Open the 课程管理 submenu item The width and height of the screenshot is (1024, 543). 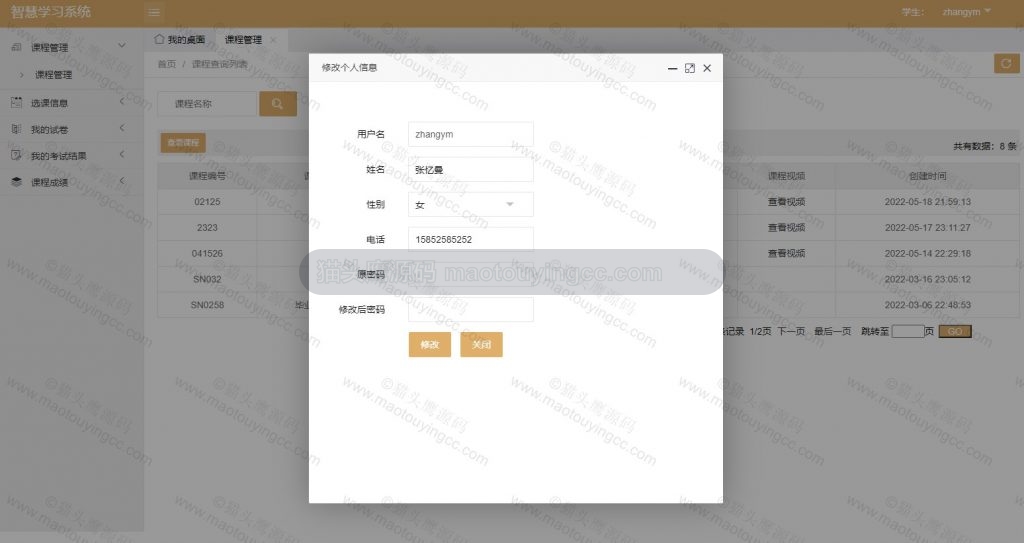(x=54, y=75)
